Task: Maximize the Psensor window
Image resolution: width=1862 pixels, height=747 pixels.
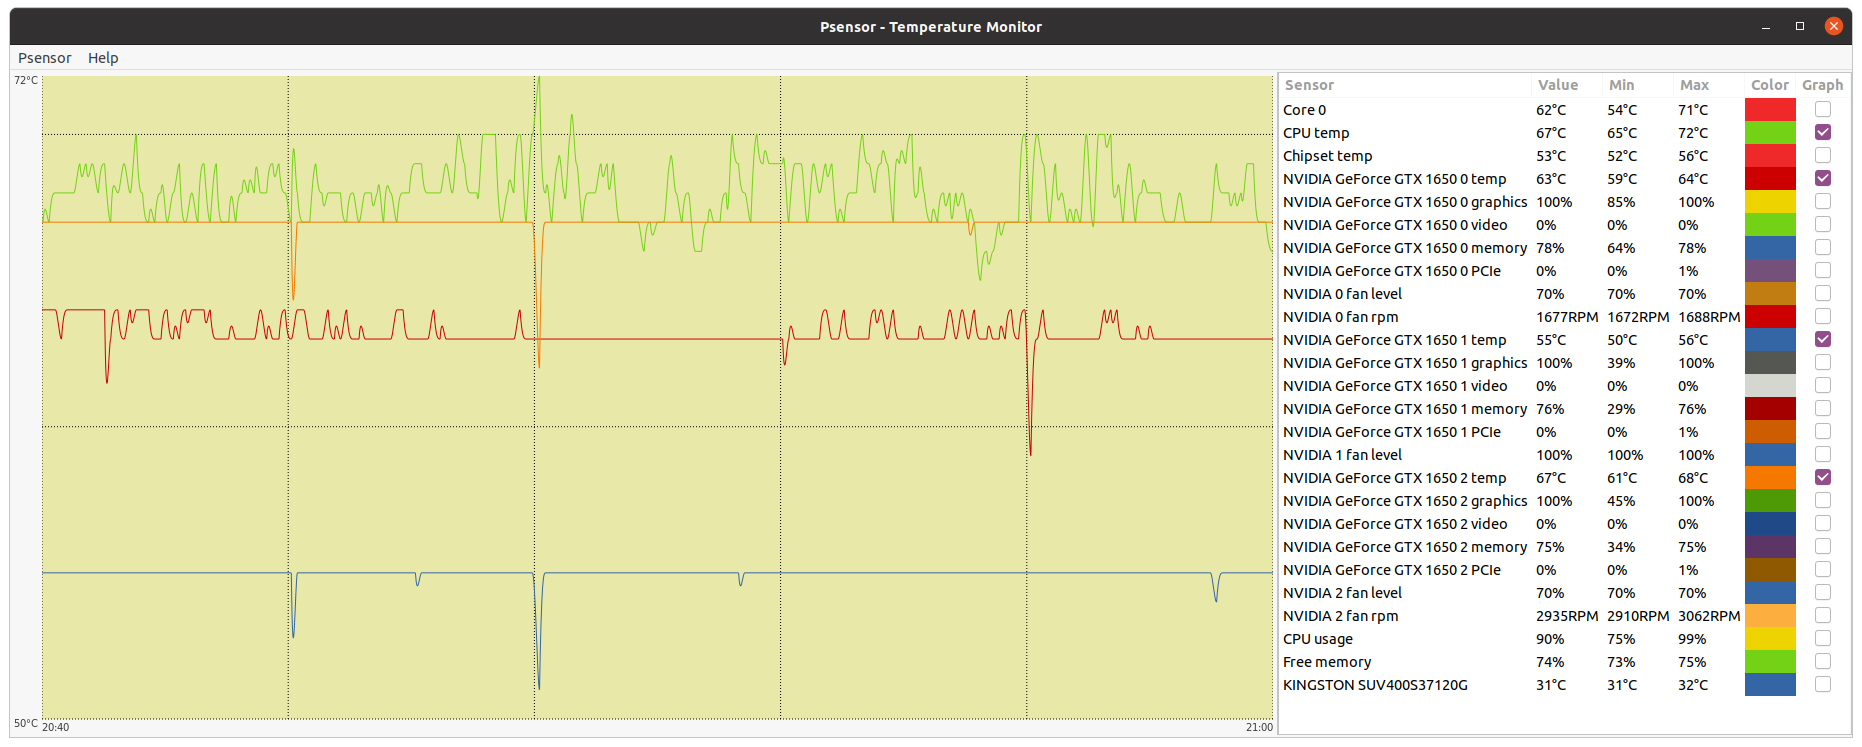Action: coord(1800,26)
